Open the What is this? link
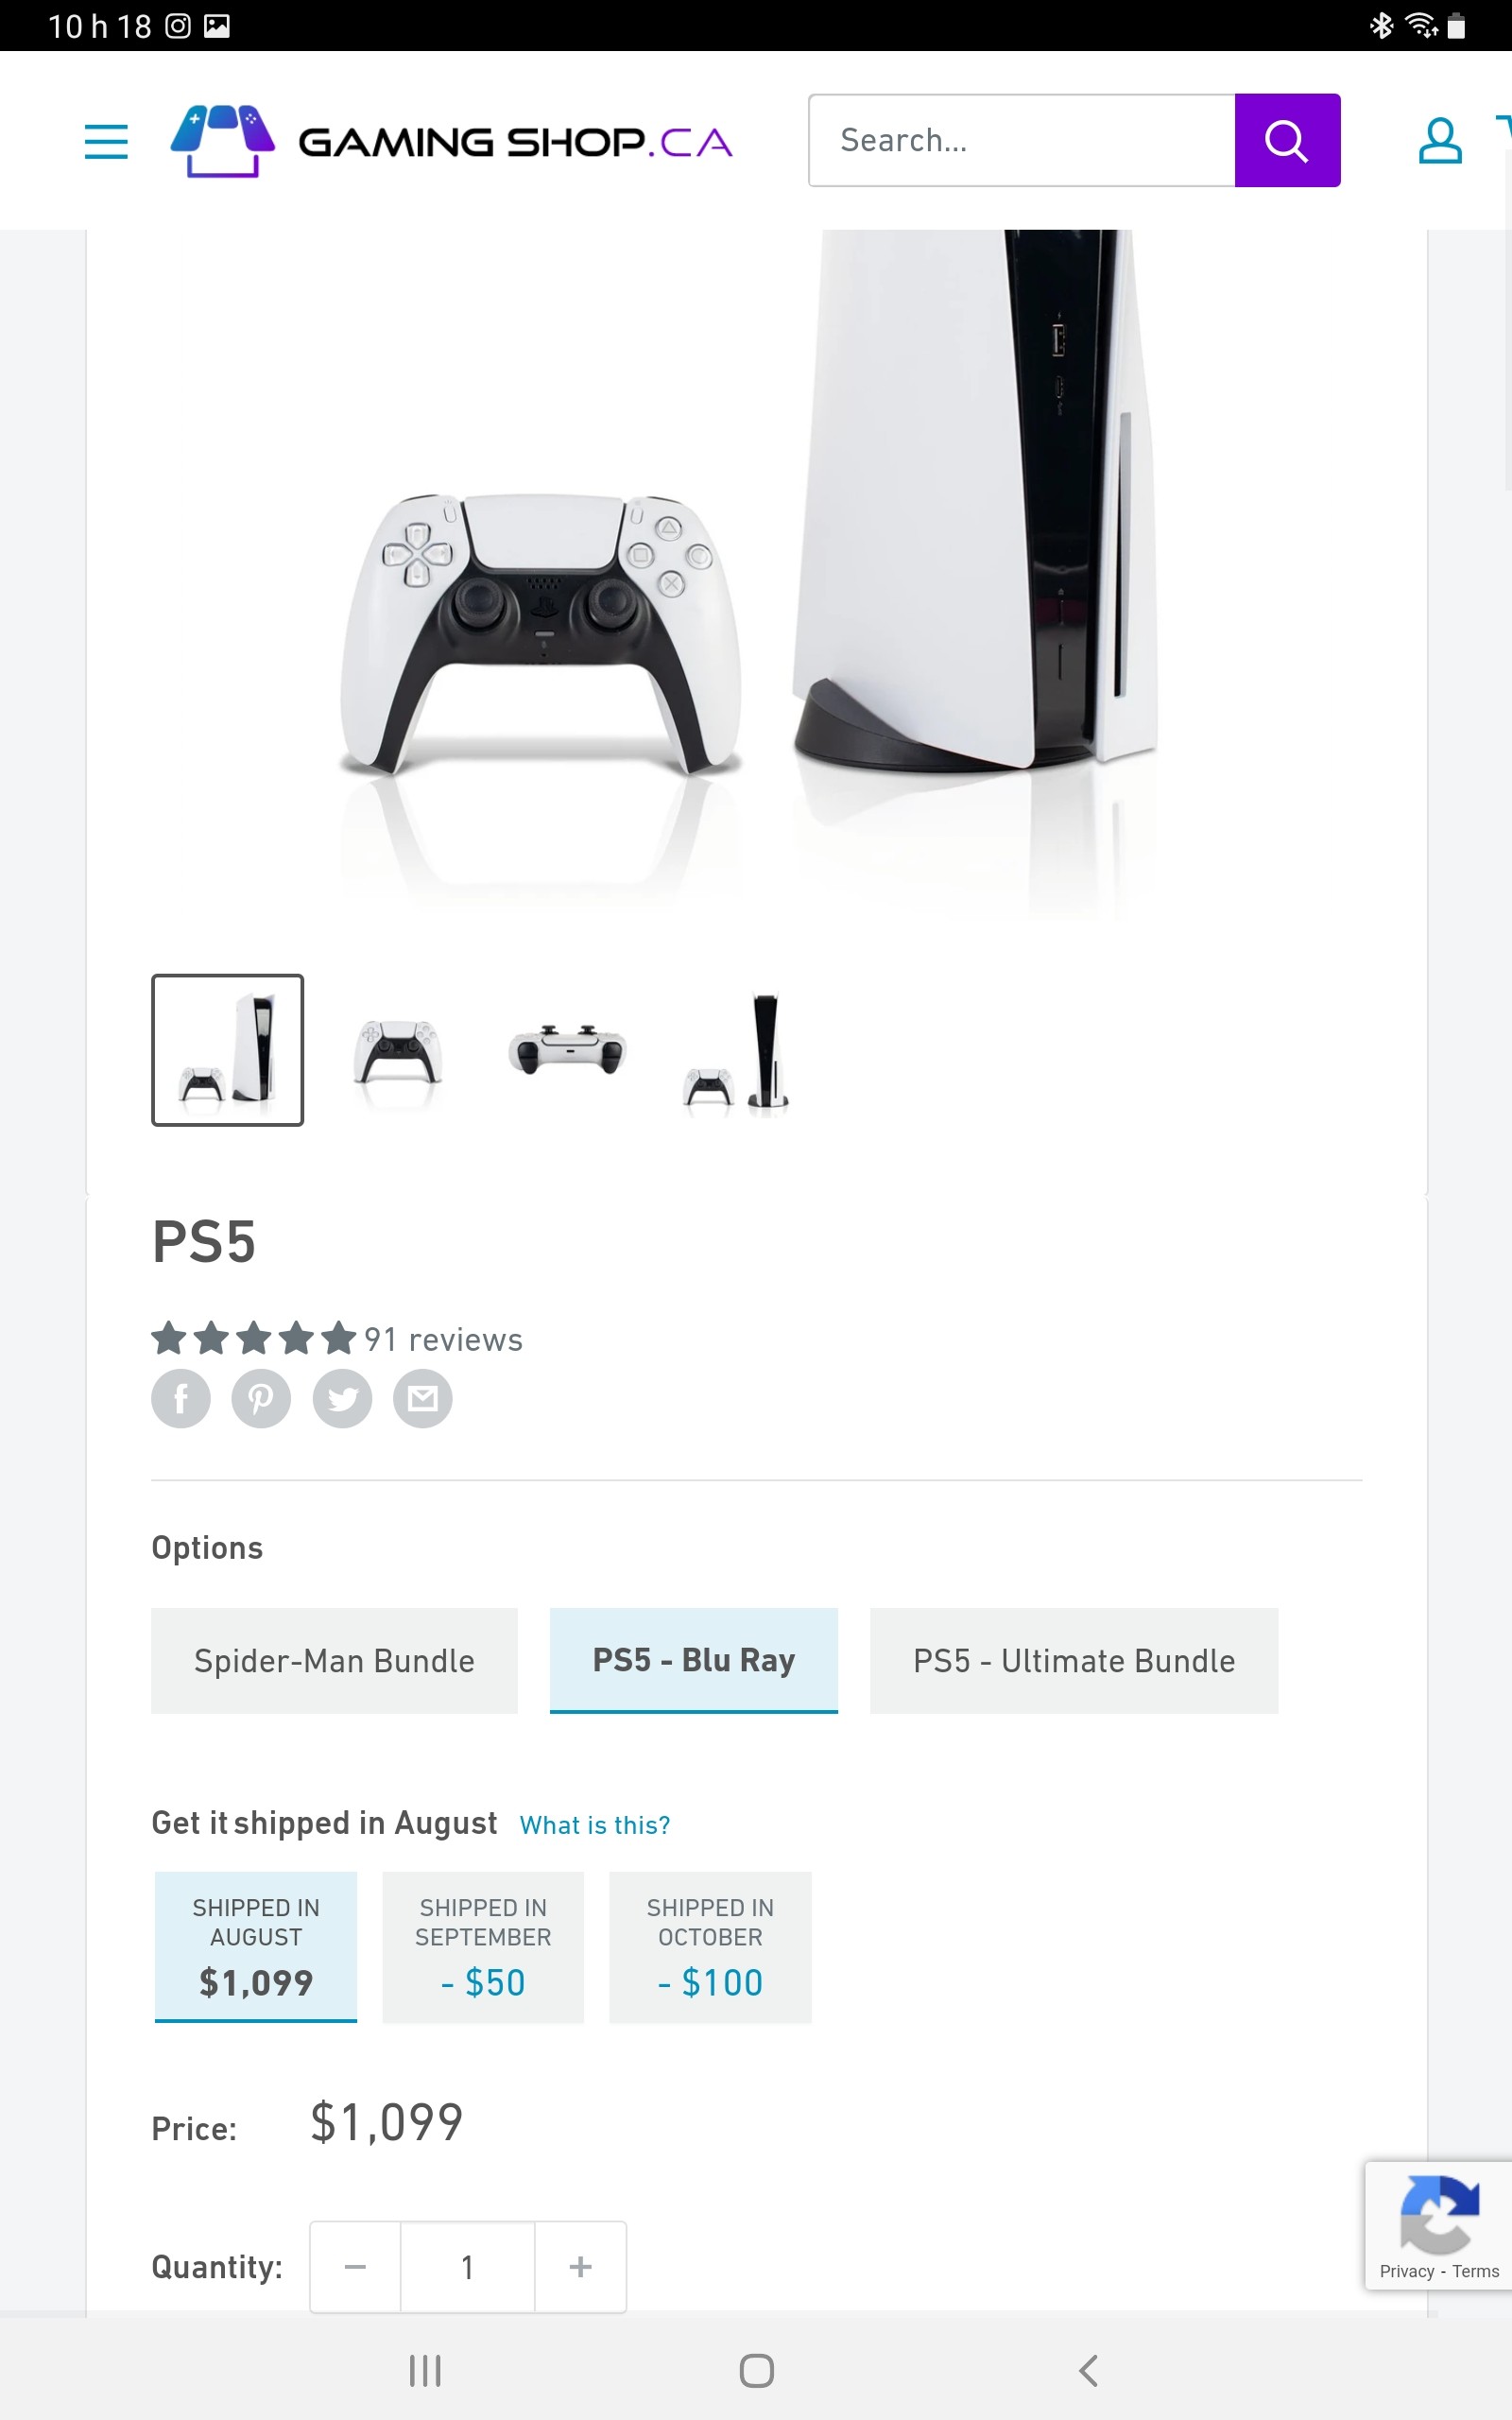The width and height of the screenshot is (1512, 2420). 595,1825
